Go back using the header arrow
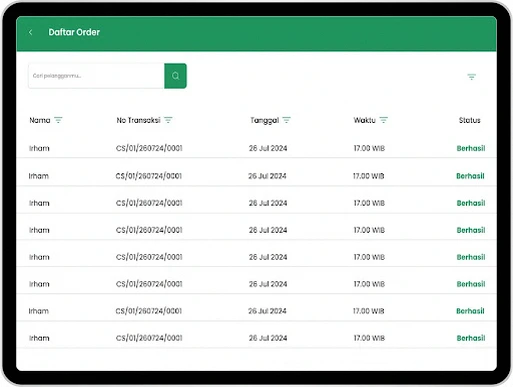Image resolution: width=513 pixels, height=387 pixels. tap(30, 32)
